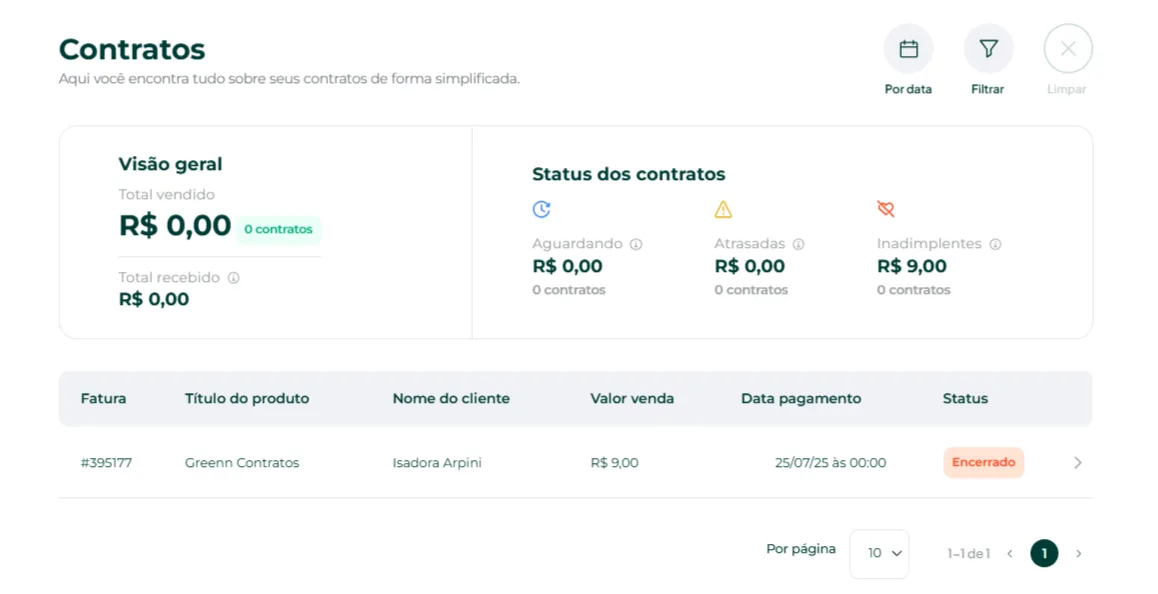Click the Por data label
The width and height of the screenshot is (1158, 594).
coord(908,89)
